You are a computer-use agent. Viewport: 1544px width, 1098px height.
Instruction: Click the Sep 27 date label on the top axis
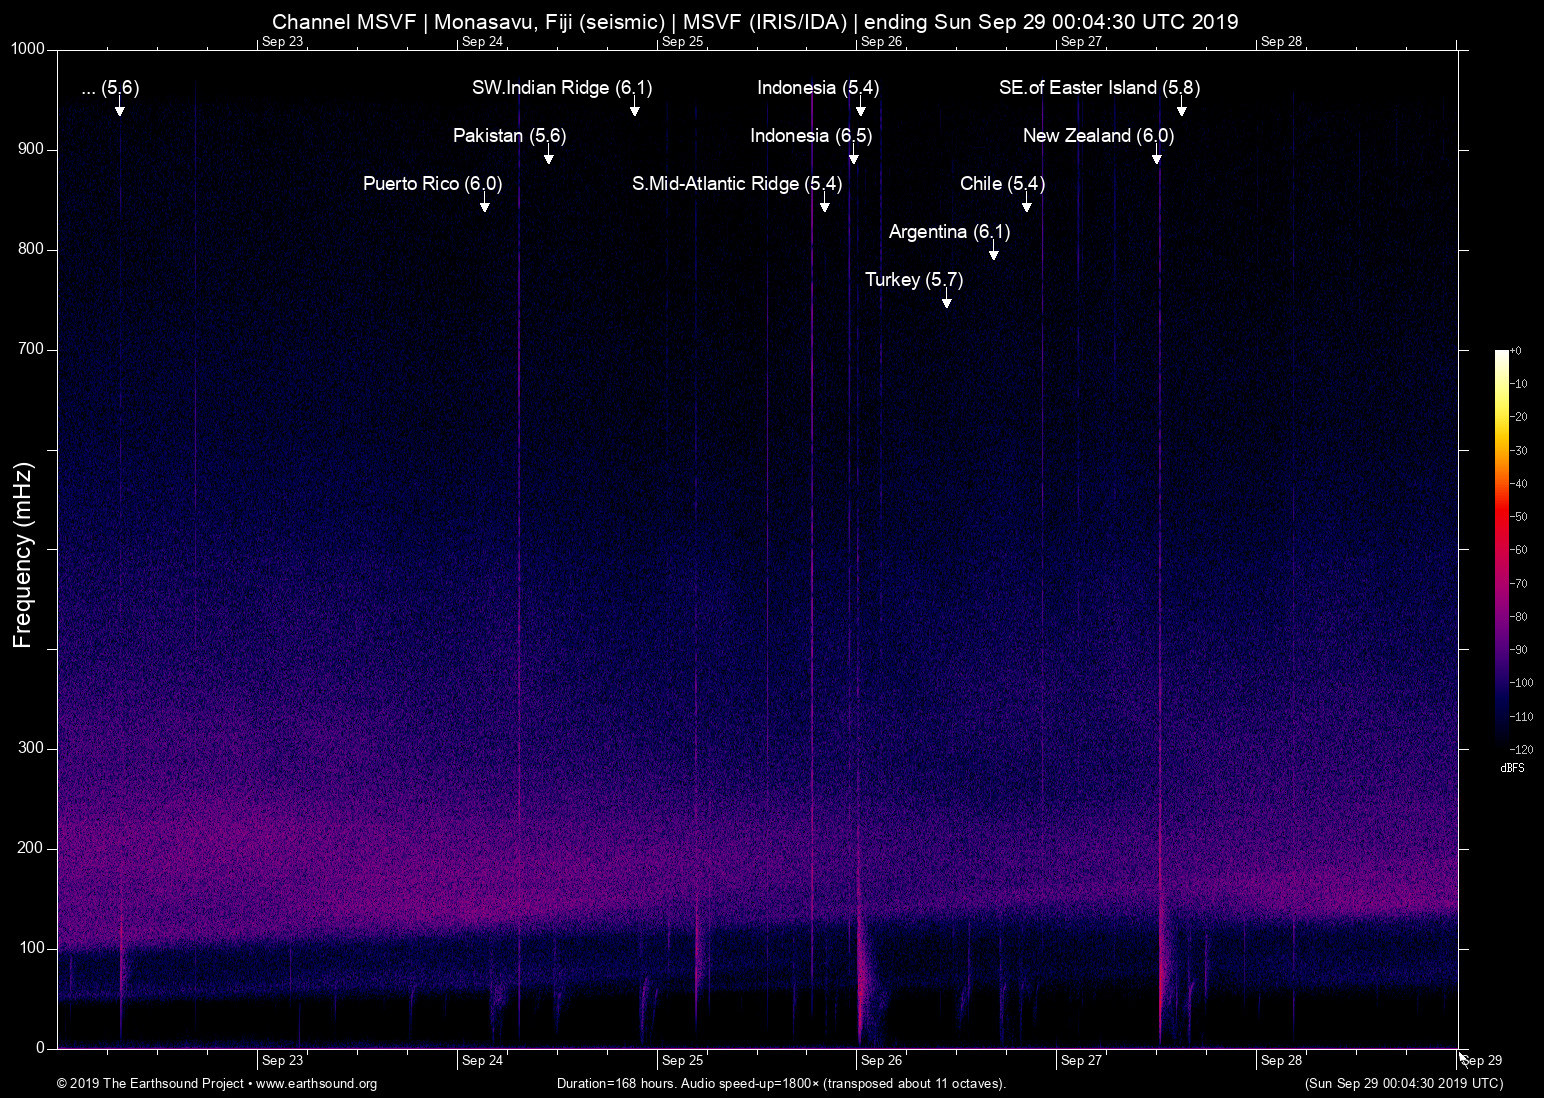pos(1081,42)
